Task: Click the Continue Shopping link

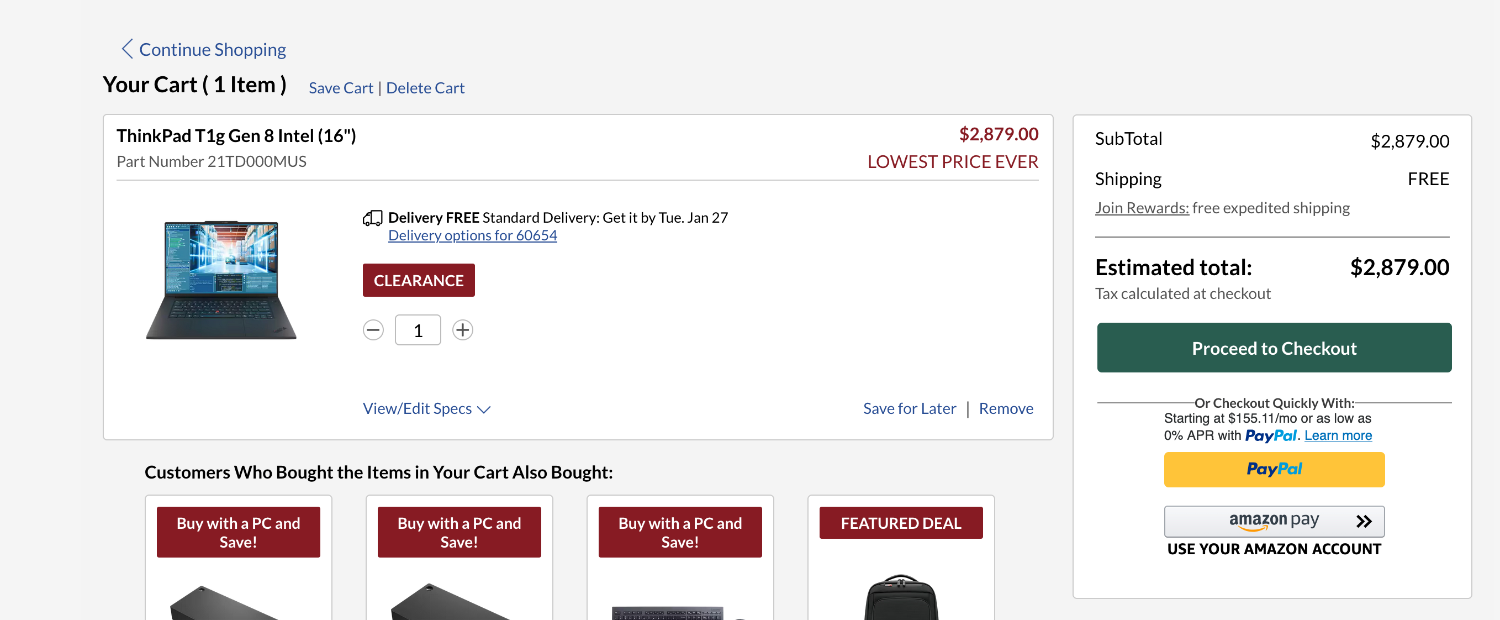Action: 212,49
